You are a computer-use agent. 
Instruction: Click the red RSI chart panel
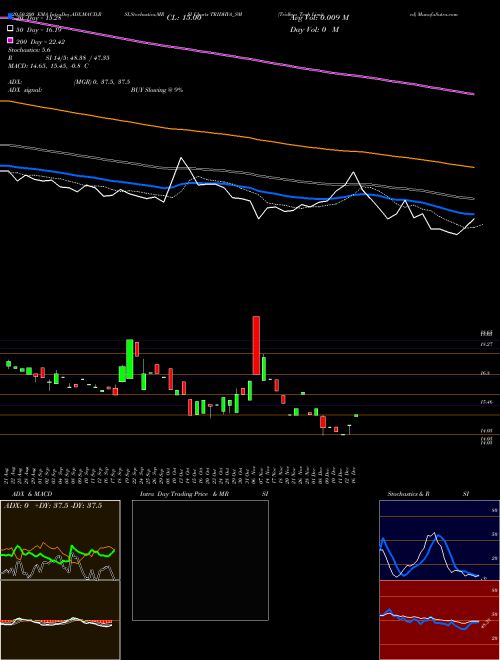point(439,620)
